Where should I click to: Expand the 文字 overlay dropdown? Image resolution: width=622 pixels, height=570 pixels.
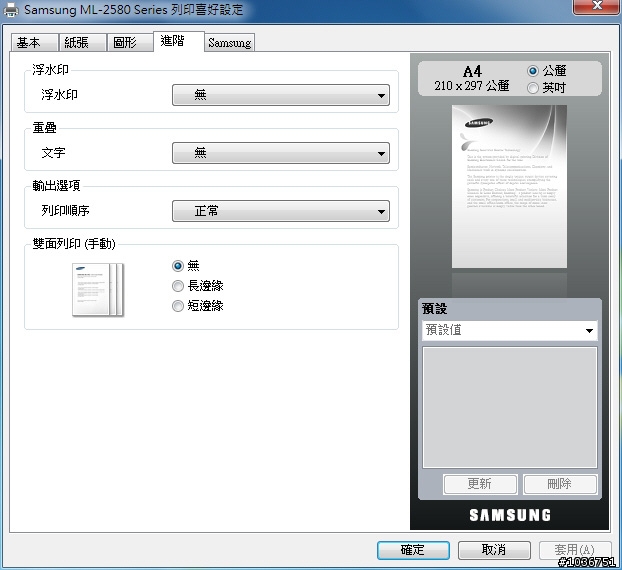pyautogui.click(x=281, y=153)
